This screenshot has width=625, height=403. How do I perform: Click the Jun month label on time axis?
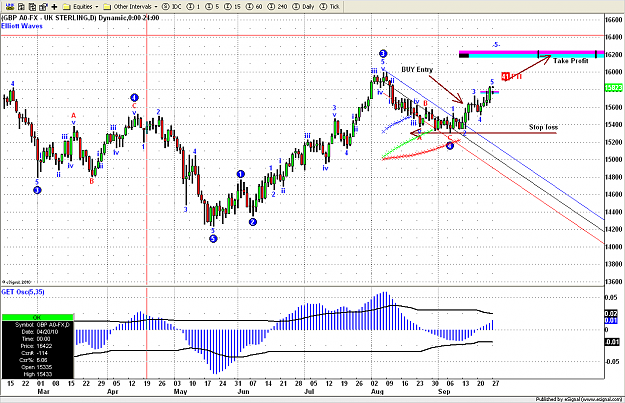point(243,392)
